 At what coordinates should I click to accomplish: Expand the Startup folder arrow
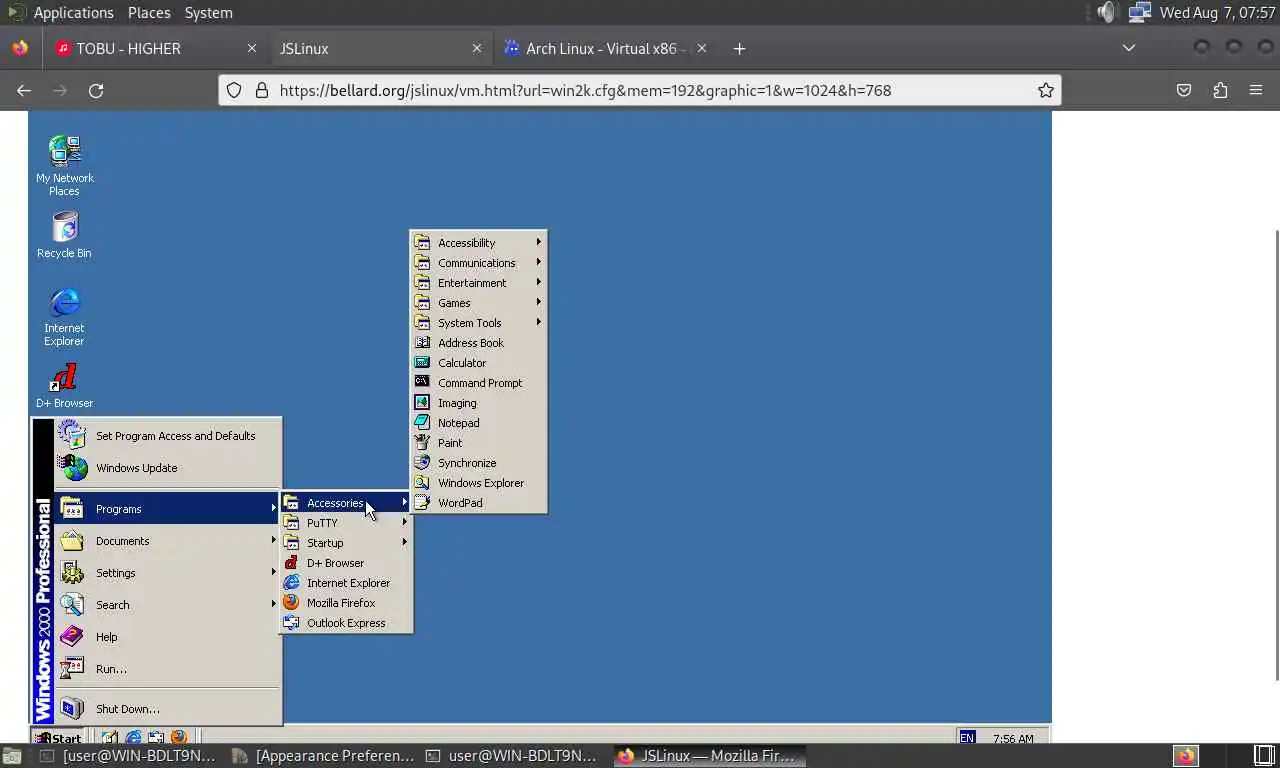405,543
